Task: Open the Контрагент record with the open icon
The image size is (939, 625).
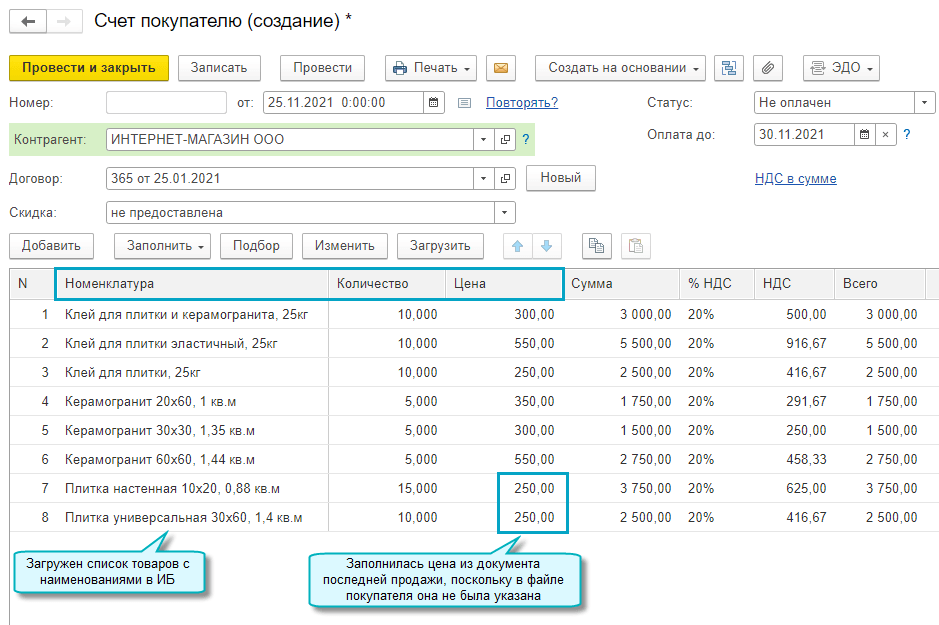Action: pos(505,140)
